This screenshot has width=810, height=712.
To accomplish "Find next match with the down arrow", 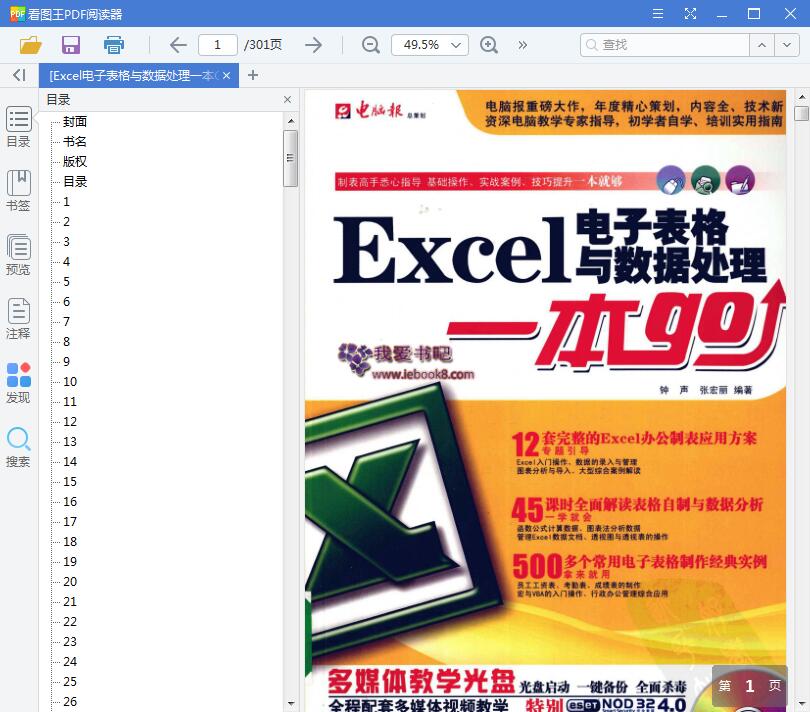I will click(787, 45).
